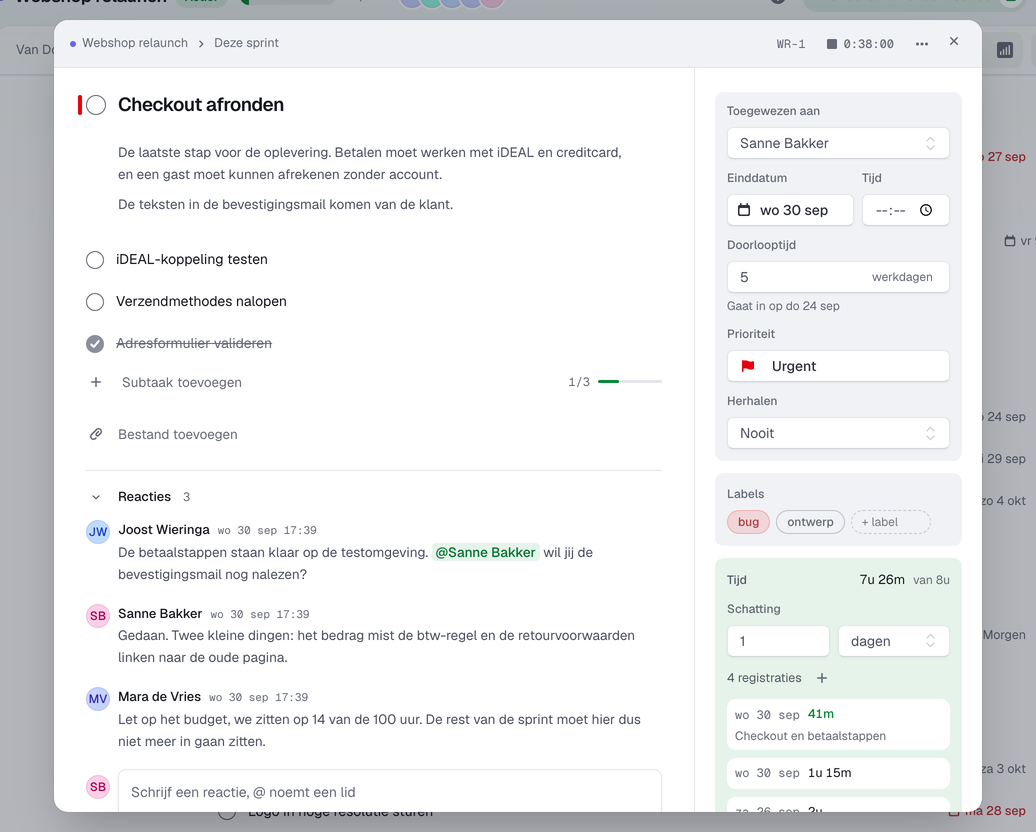This screenshot has height=832, width=1036.
Task: Click the red Urgent flag icon
Action: coord(748,366)
